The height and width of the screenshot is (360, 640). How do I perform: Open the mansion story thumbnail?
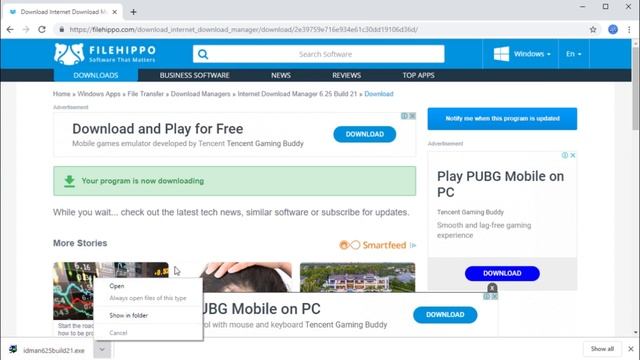tap(358, 277)
